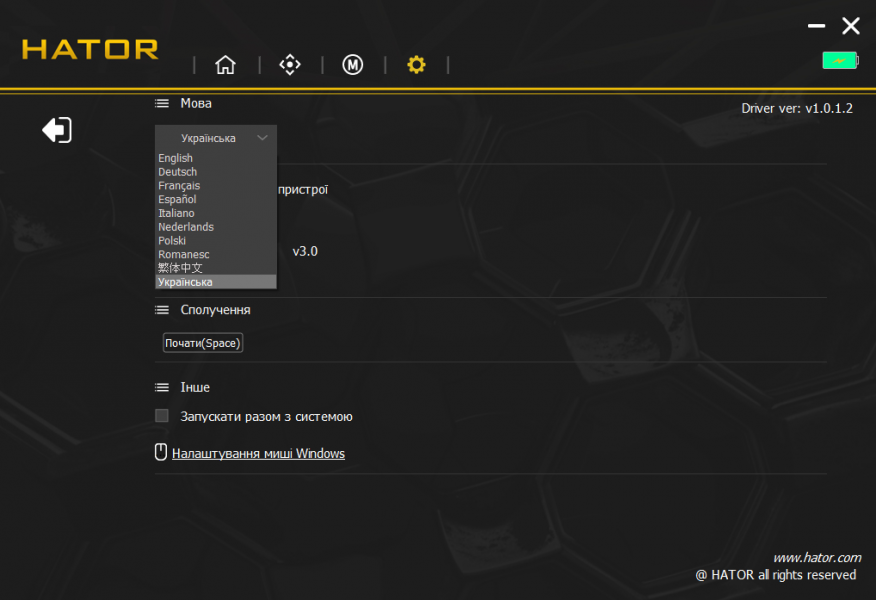Click the mouse icon beside Windows settings link

coord(160,453)
